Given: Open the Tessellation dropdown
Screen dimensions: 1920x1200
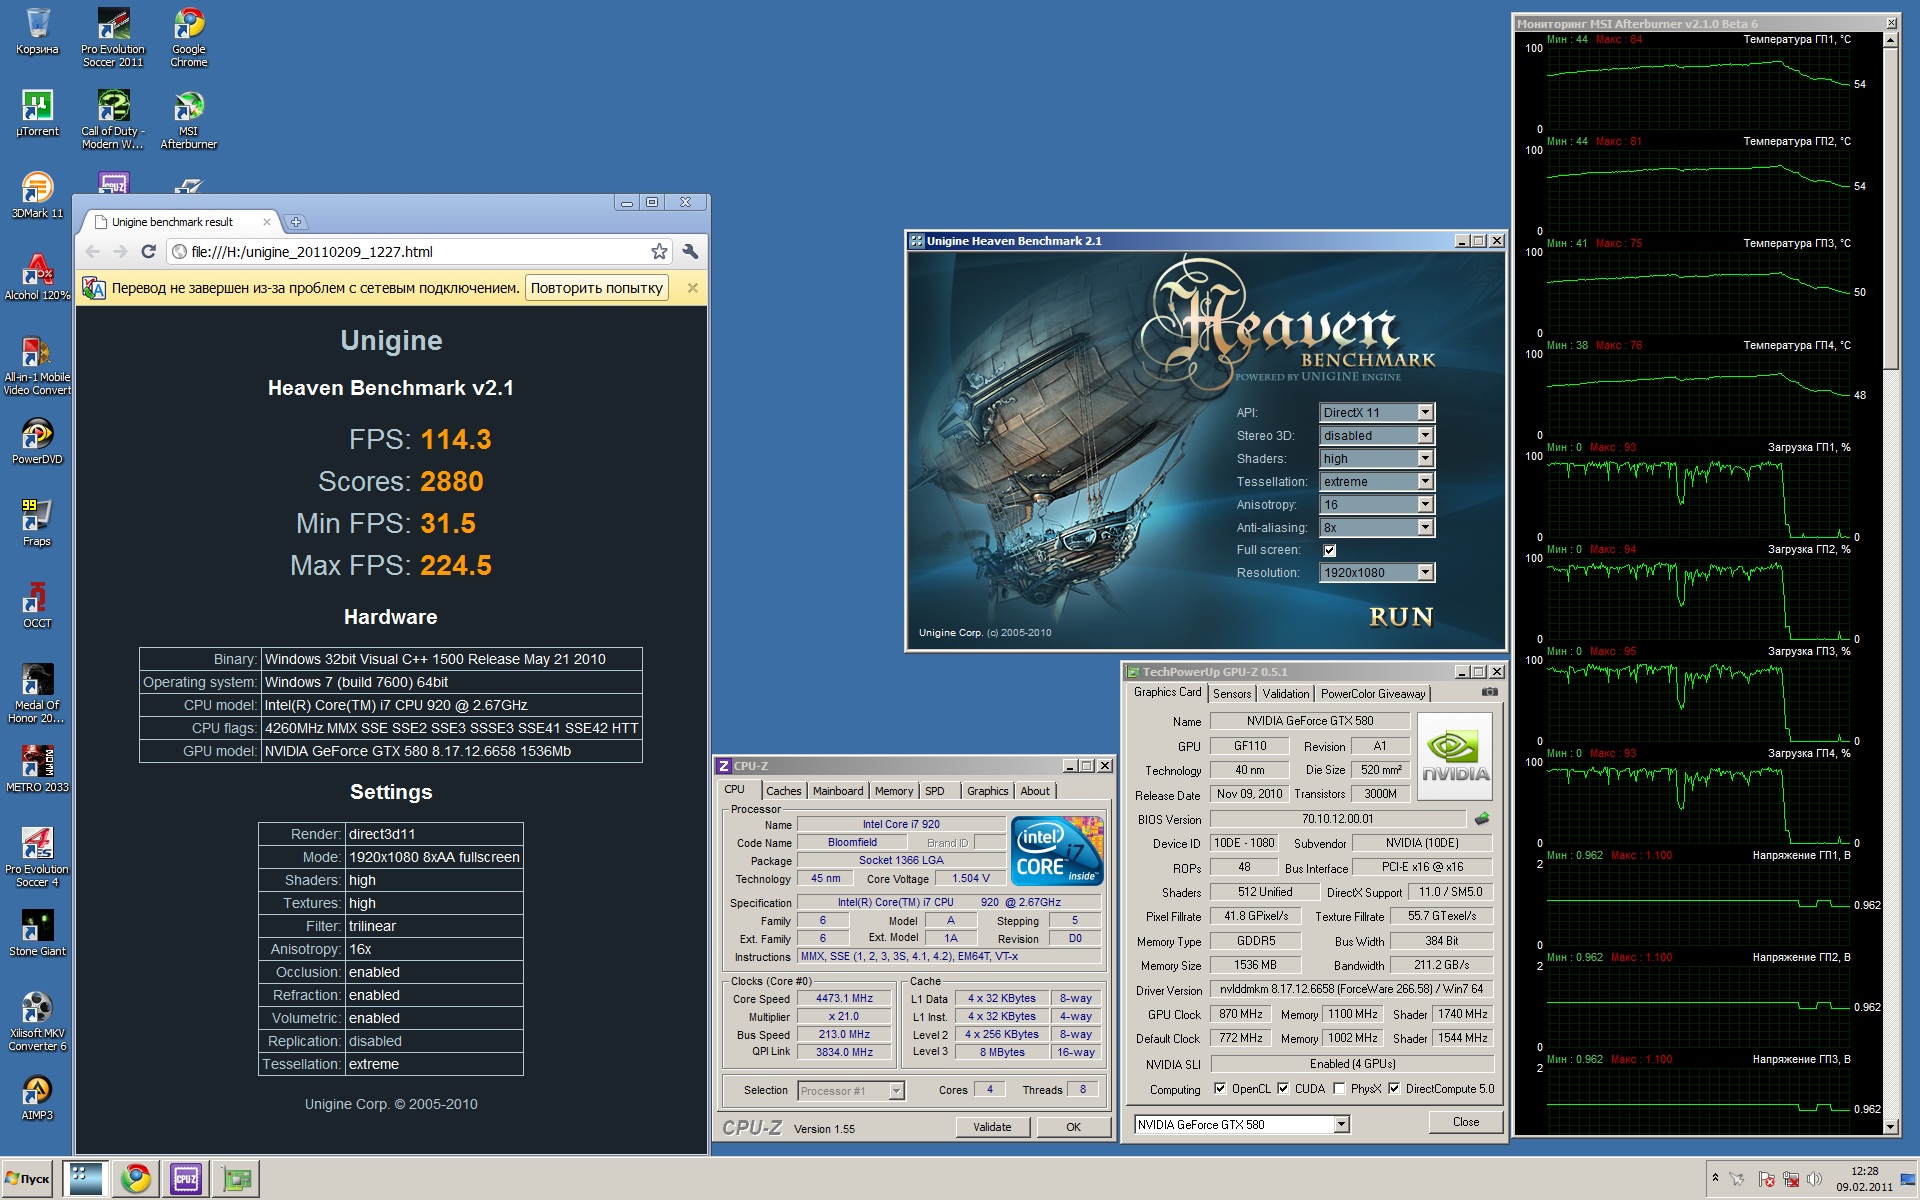Looking at the screenshot, I should (x=1377, y=481).
